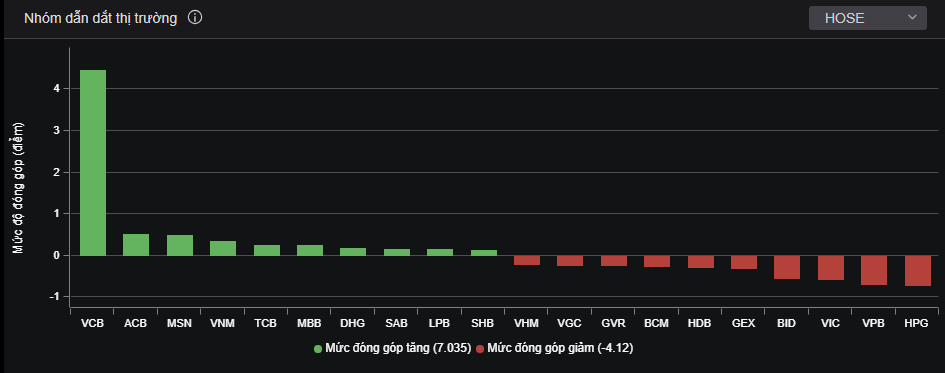Click the VPB axis label
Viewport: 945px width, 373px height.
tap(873, 324)
